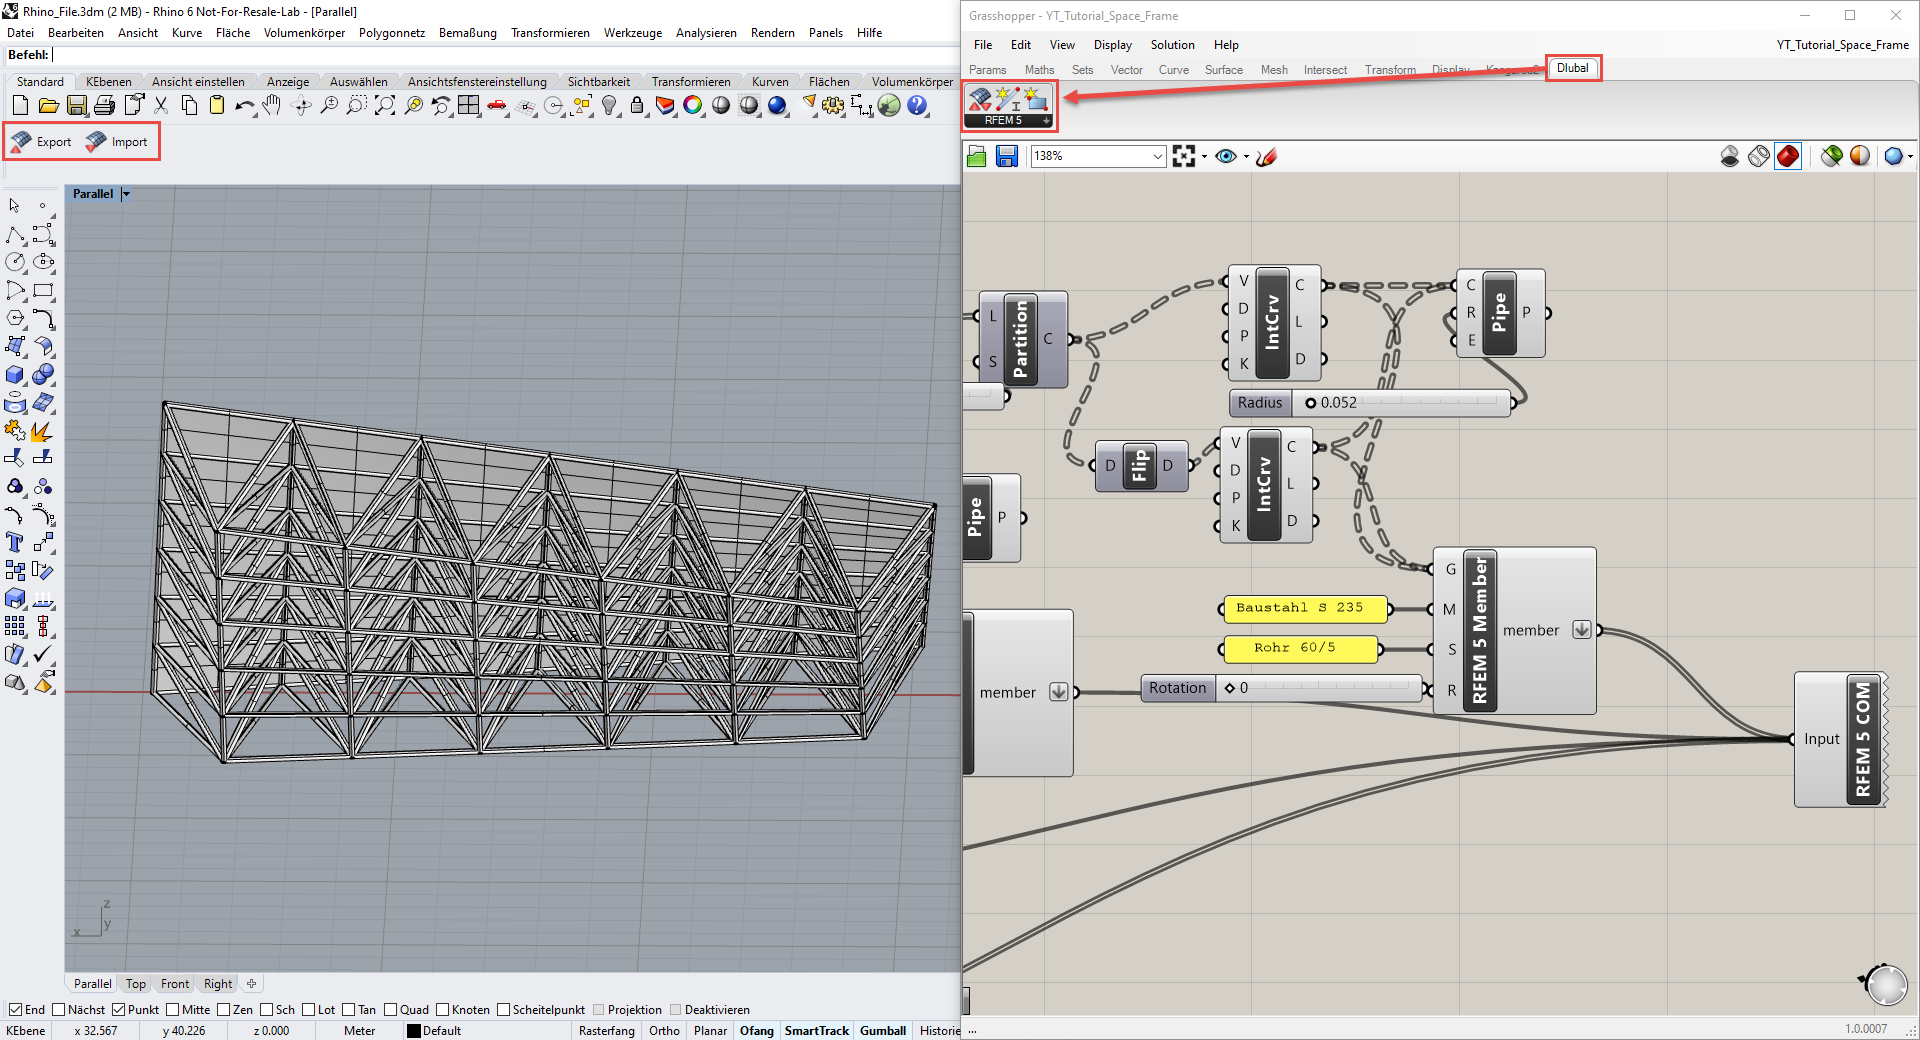Enable the Mitte object snap checkbox
The height and width of the screenshot is (1040, 1920).
tap(173, 1010)
